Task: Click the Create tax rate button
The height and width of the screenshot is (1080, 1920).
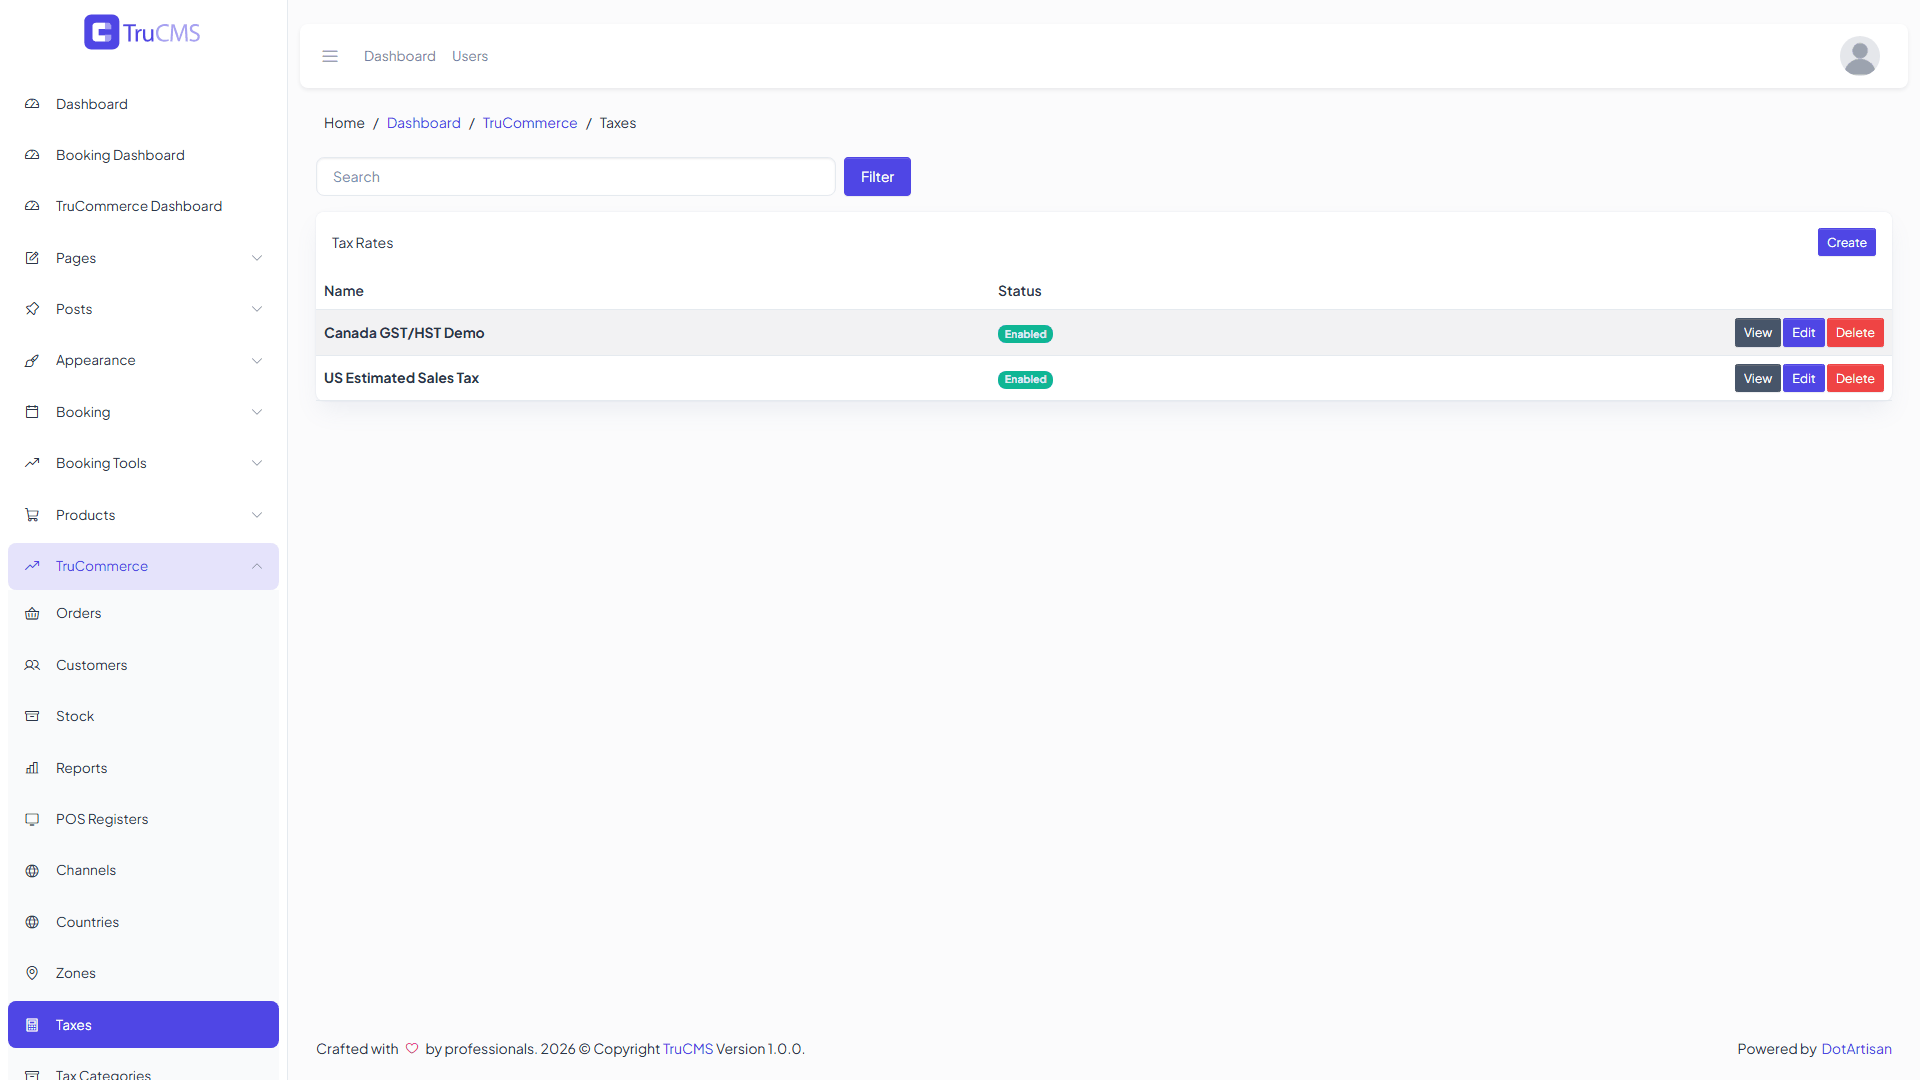Action: click(x=1846, y=242)
